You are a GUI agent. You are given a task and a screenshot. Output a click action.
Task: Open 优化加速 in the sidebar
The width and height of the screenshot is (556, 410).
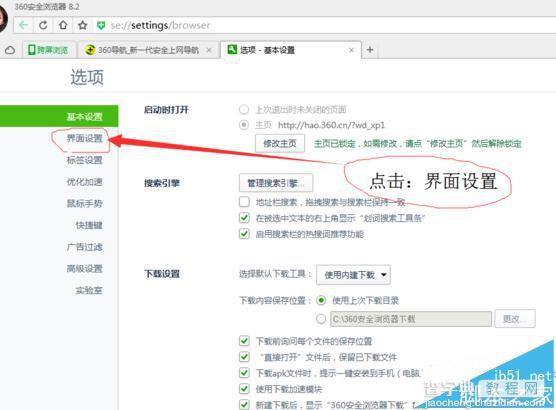coord(84,182)
